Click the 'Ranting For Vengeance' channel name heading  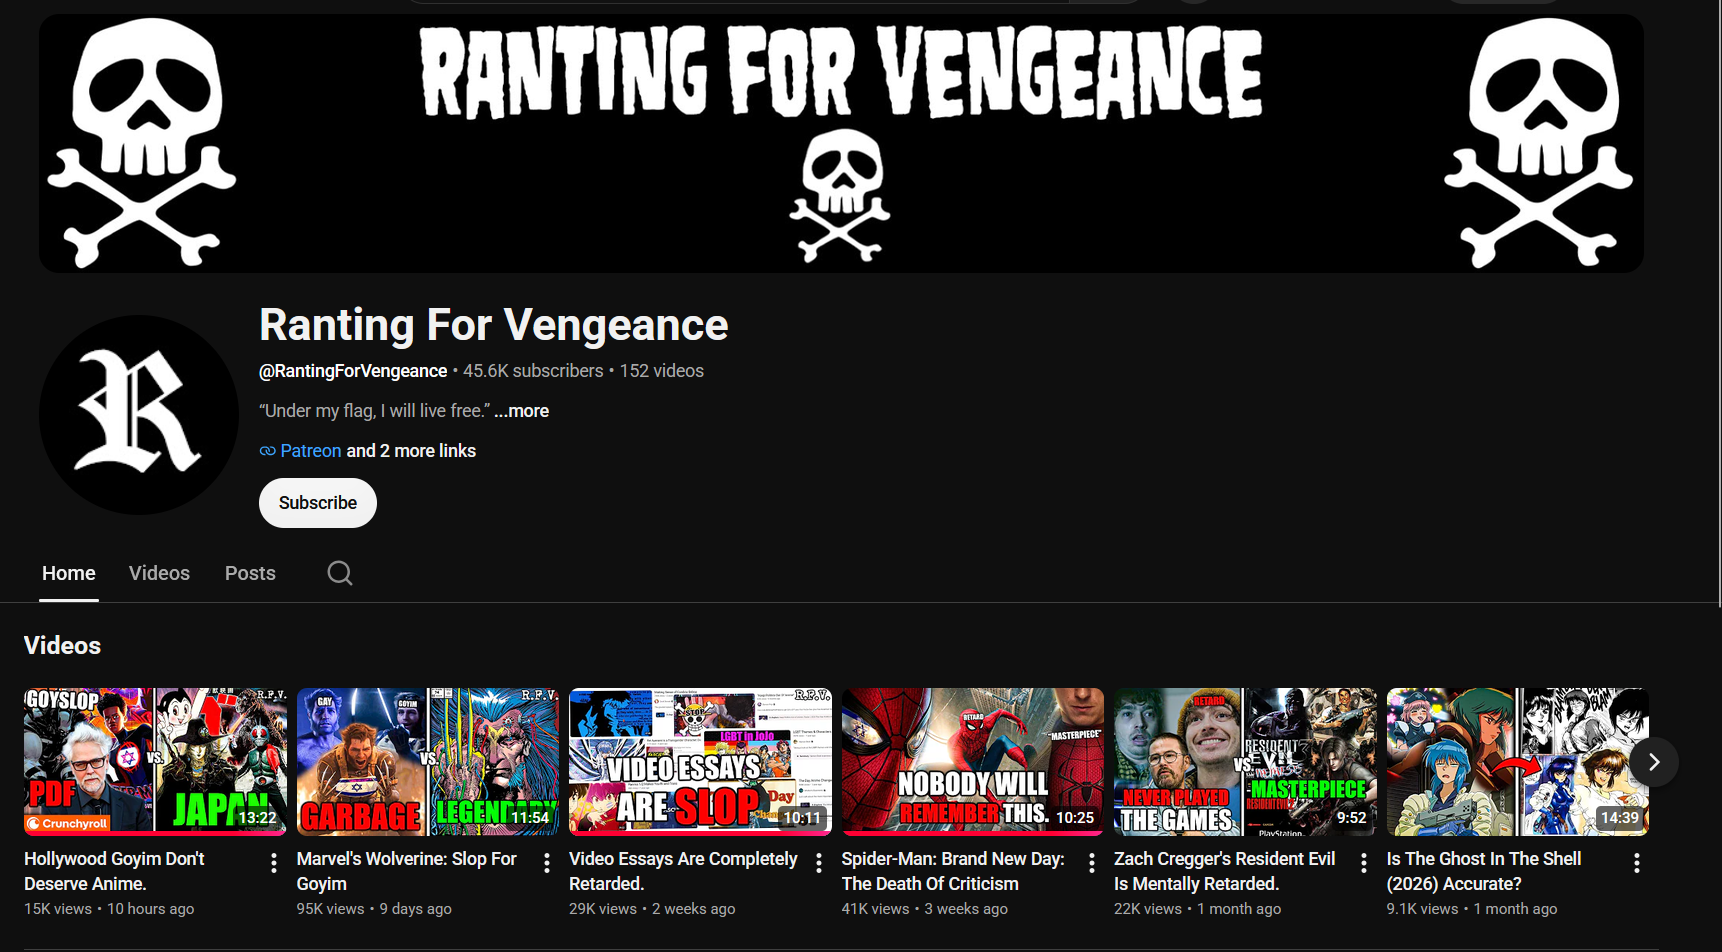[494, 325]
